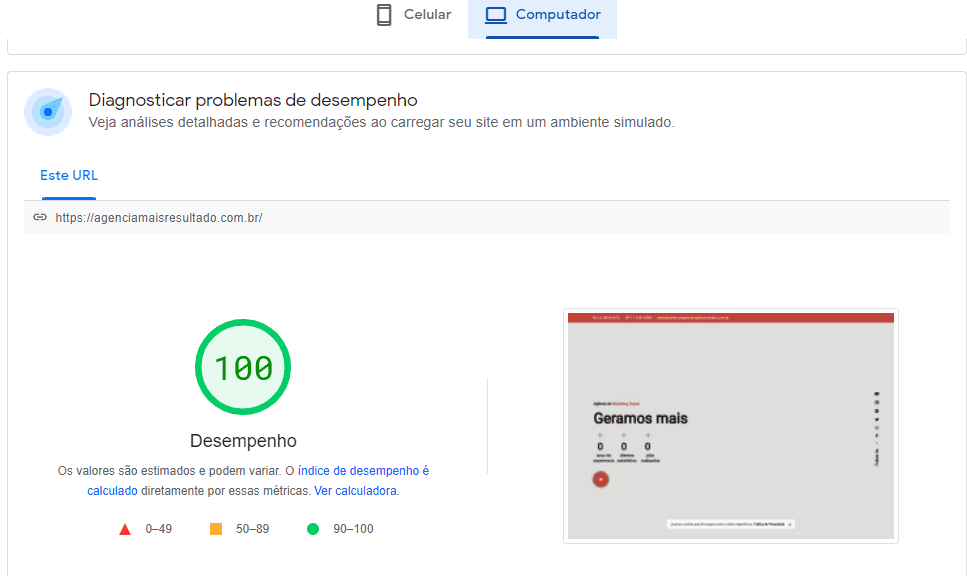967x576 pixels.
Task: Switch to the Celular tab
Action: [x=413, y=14]
